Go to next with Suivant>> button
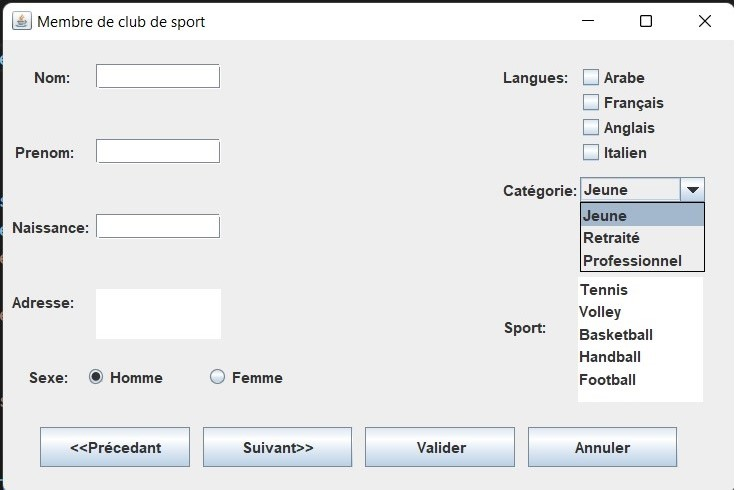 tap(277, 447)
